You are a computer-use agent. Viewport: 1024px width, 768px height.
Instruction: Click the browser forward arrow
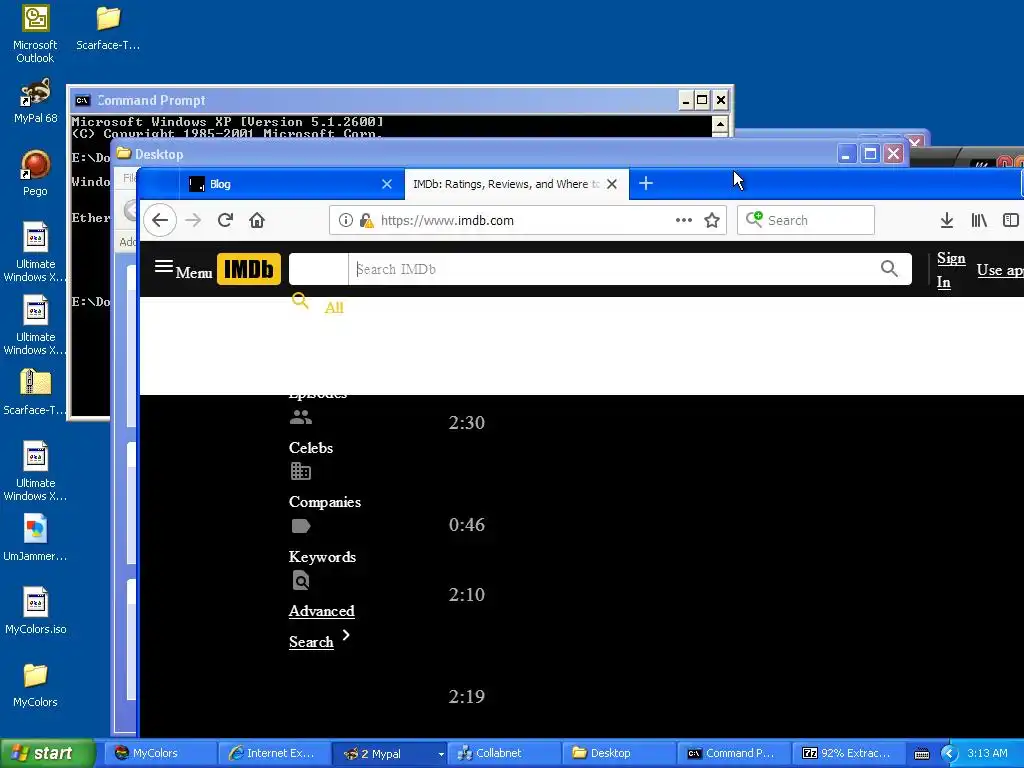click(193, 220)
